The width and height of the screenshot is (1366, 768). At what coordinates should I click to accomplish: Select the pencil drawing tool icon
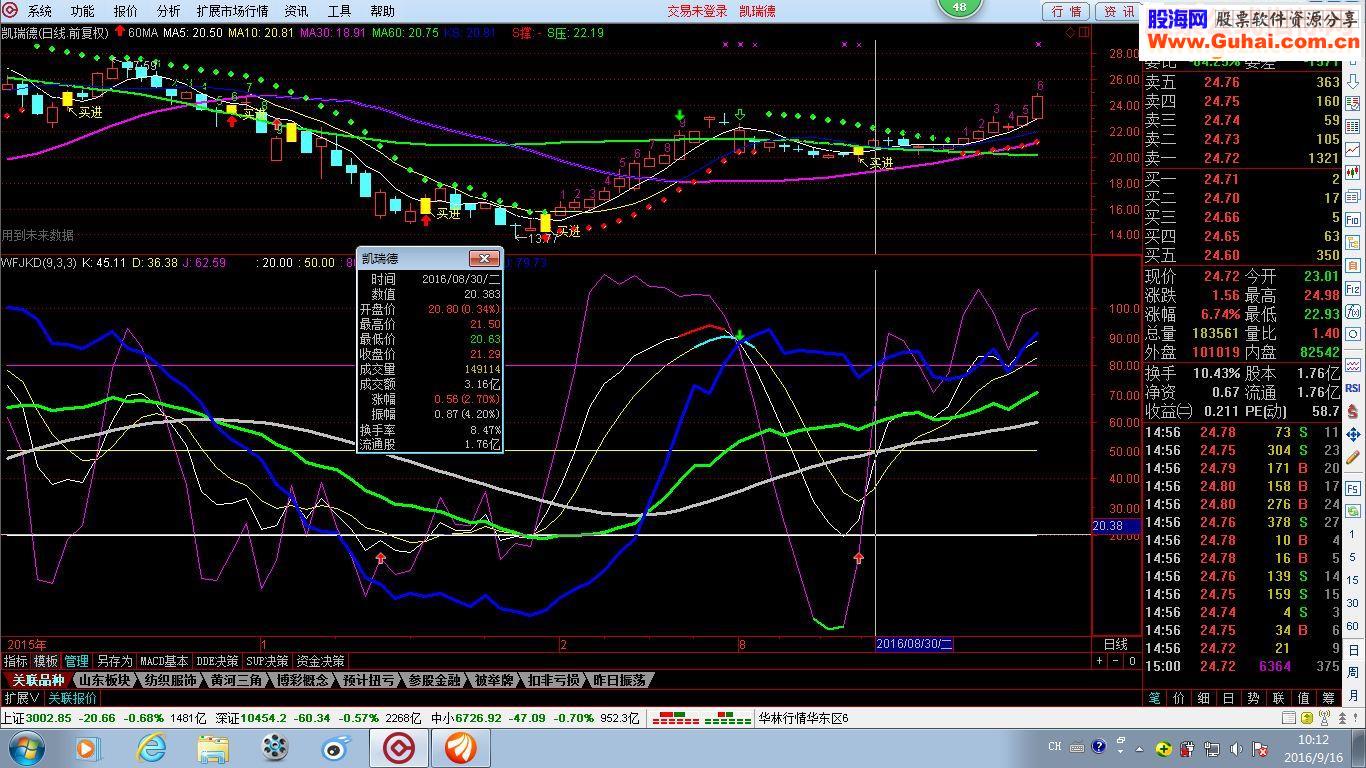pos(1353,459)
